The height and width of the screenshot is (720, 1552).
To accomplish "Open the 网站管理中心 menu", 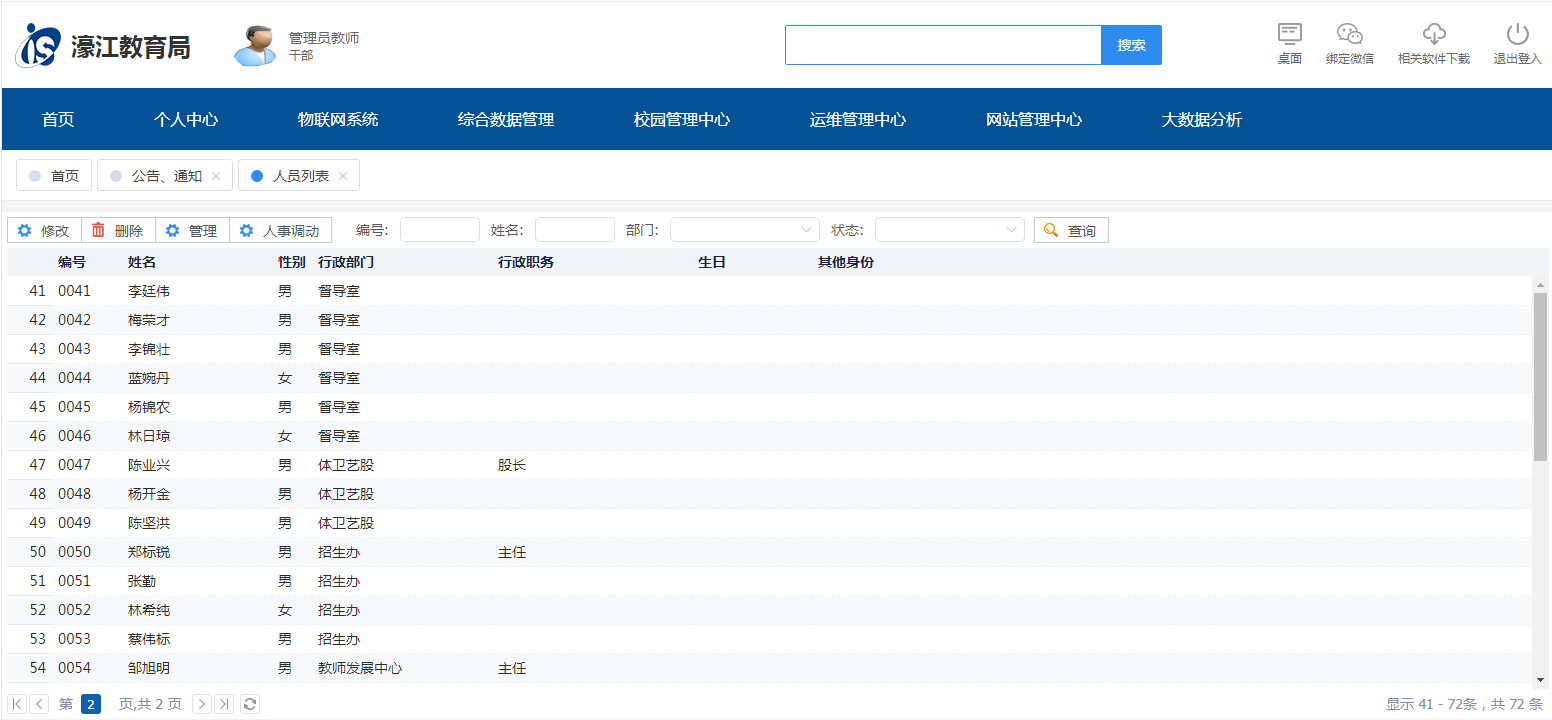I will point(1034,120).
